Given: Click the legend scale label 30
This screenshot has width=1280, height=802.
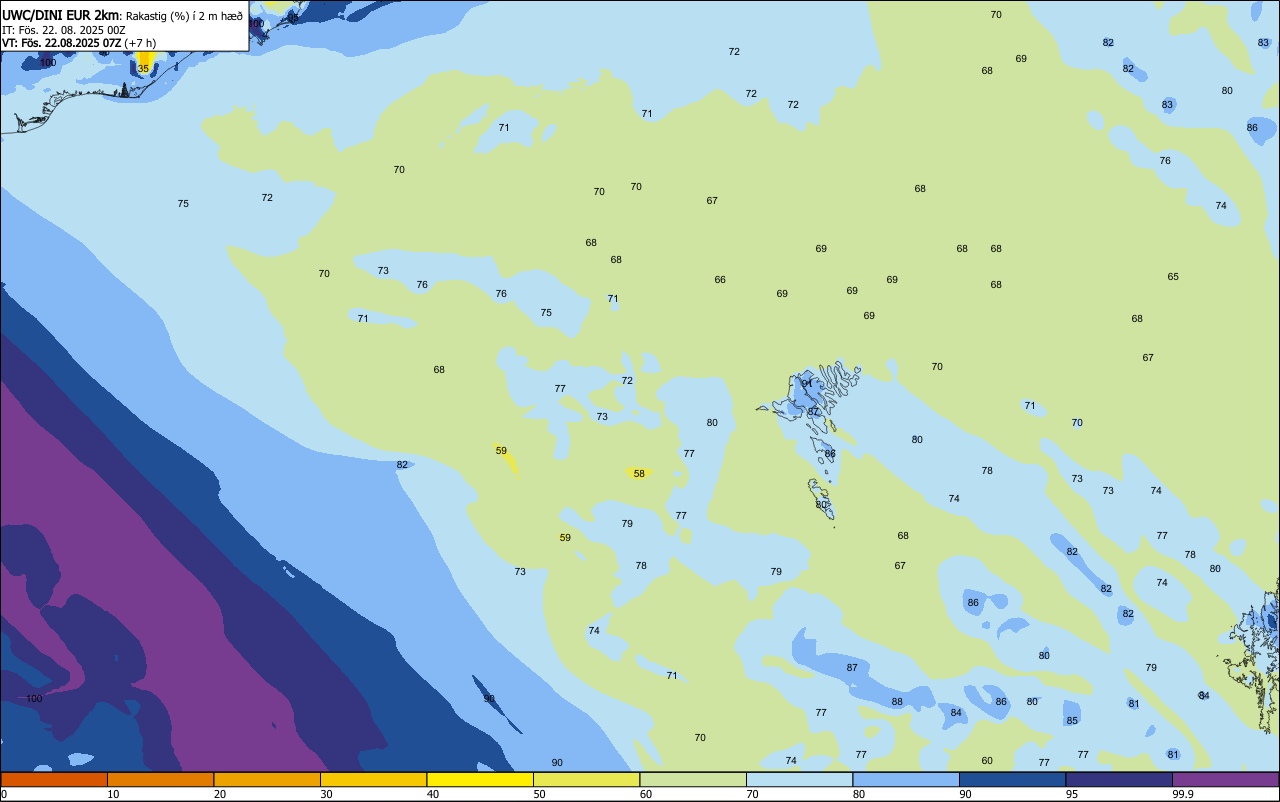Looking at the screenshot, I should (326, 794).
